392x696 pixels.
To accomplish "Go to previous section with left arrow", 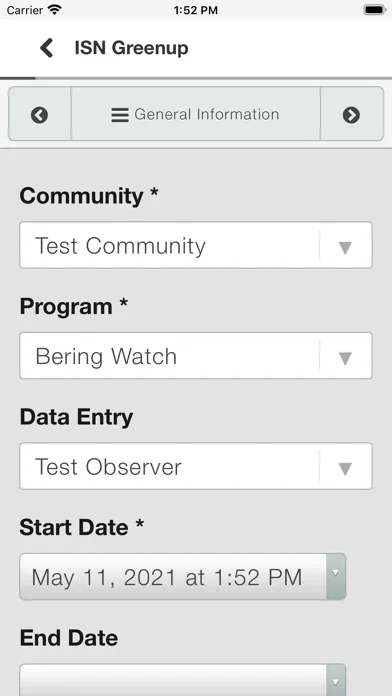I will [40, 115].
